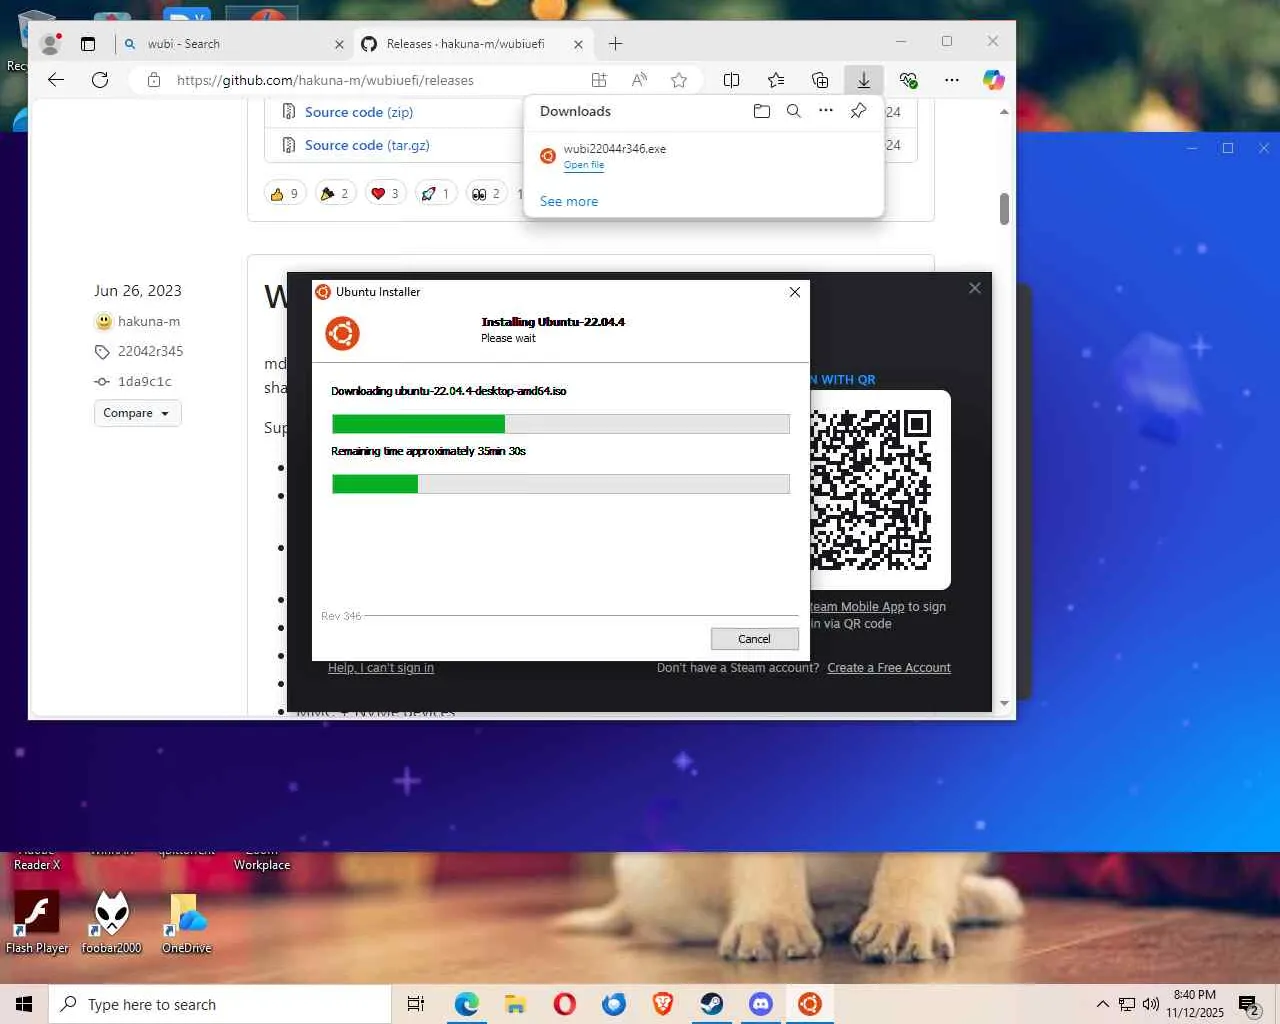Open Edge Settings and more menu

(952, 80)
